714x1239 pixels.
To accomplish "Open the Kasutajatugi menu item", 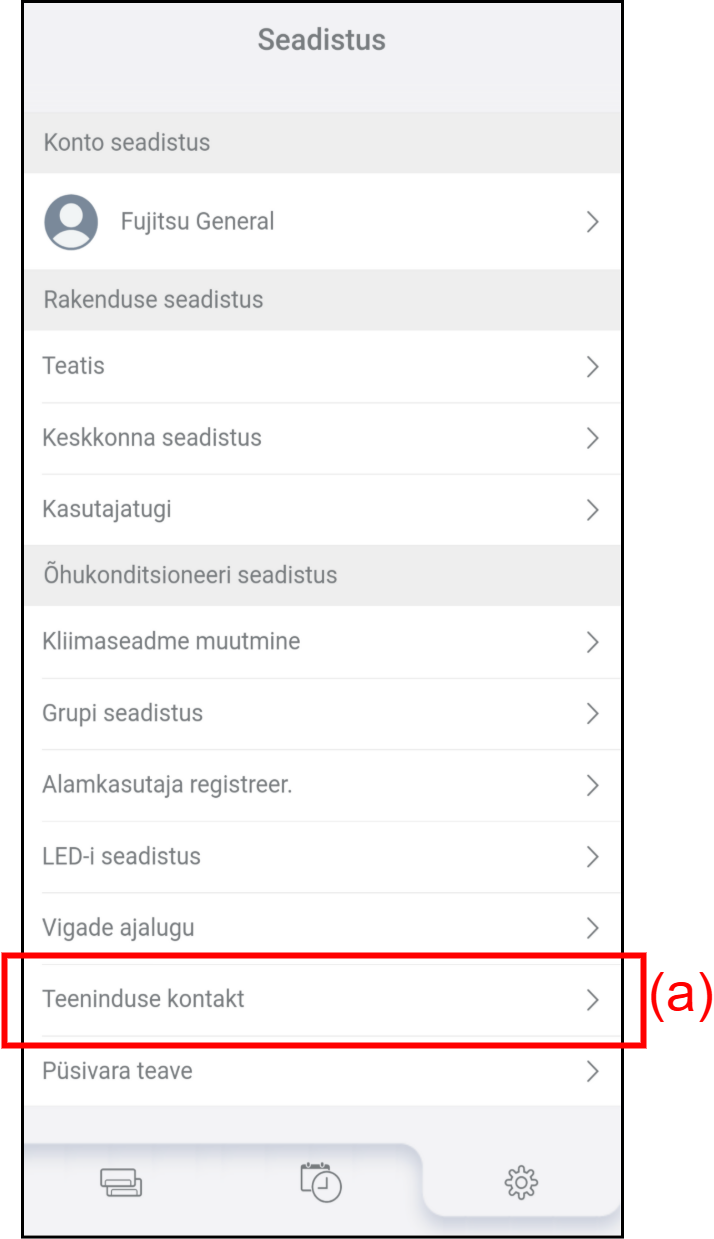I will click(107, 510).
